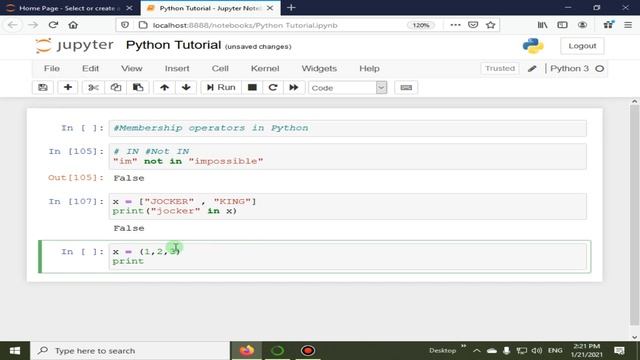
Task: Open the page actions three-dots menu
Action: coord(455,25)
